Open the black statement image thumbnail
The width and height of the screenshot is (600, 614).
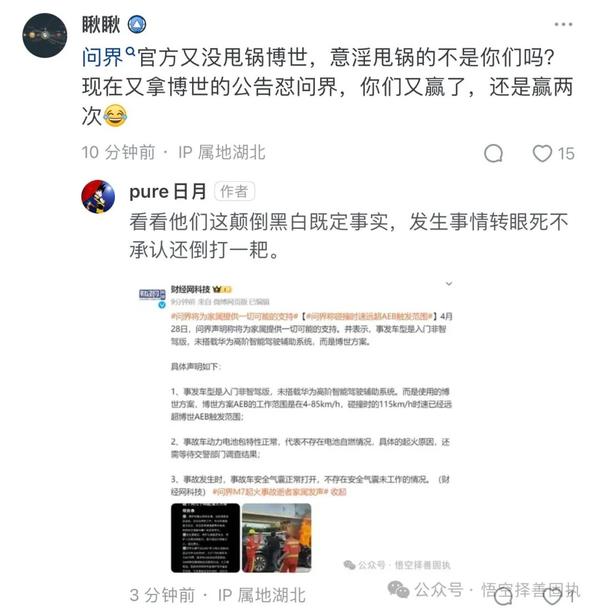(x=205, y=538)
